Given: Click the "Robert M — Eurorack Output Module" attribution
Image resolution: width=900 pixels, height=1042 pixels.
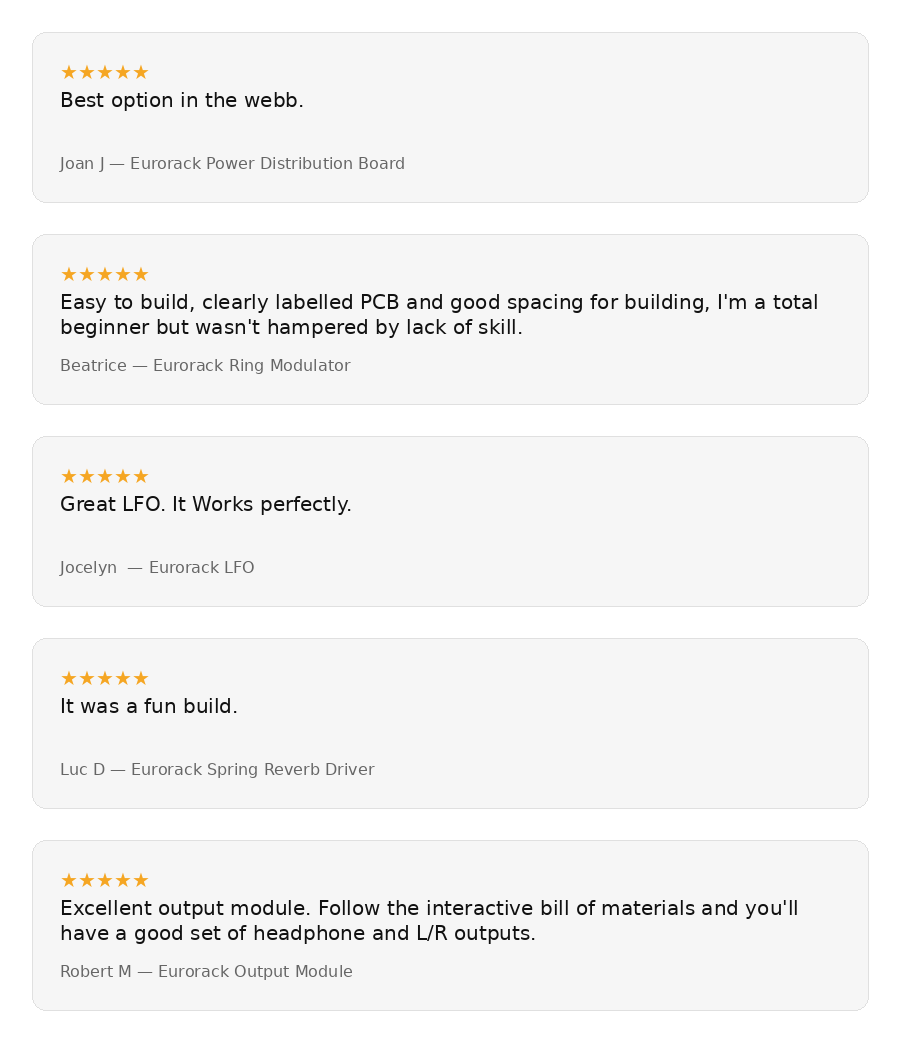Looking at the screenshot, I should pos(206,972).
